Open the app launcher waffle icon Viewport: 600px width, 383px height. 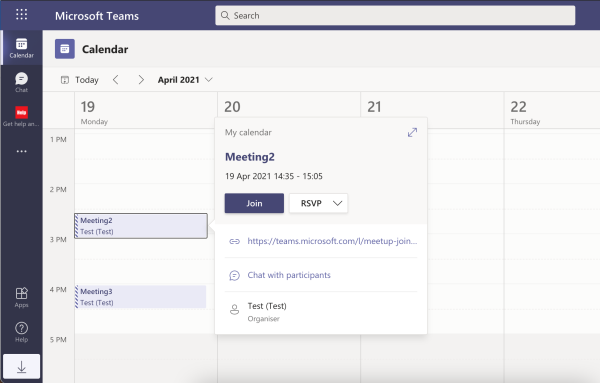click(x=21, y=15)
